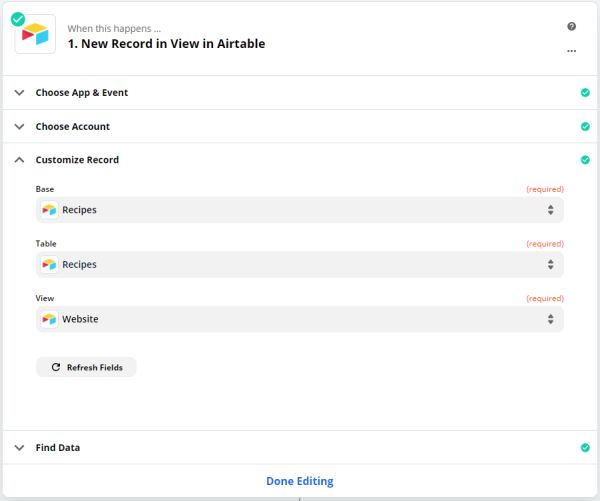The width and height of the screenshot is (600, 501).
Task: Click the green checkmark on Airtable logo
Action: [18, 19]
